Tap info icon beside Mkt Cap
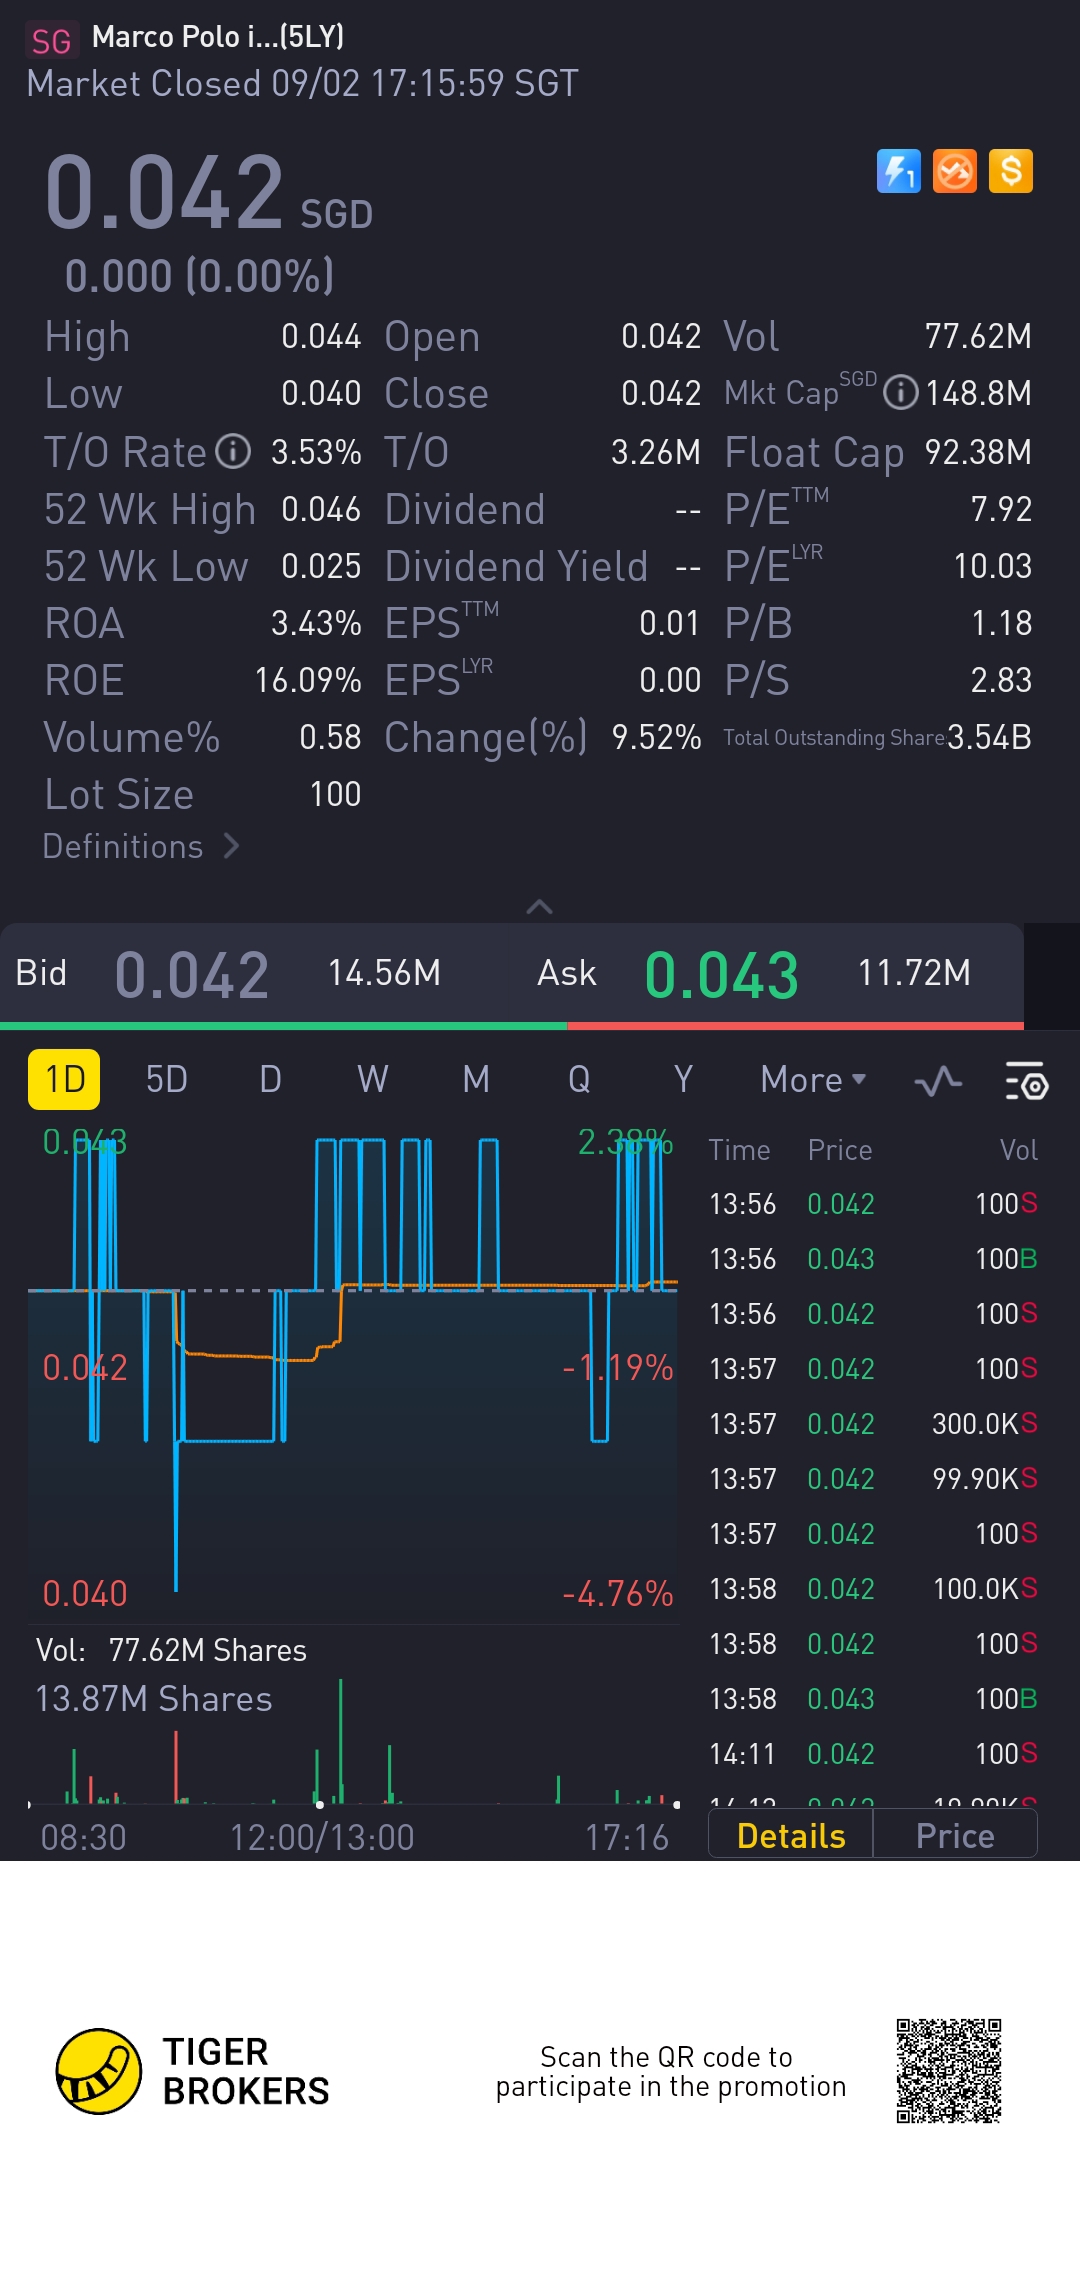Screen dimensions: 1080x2282 click(x=901, y=393)
